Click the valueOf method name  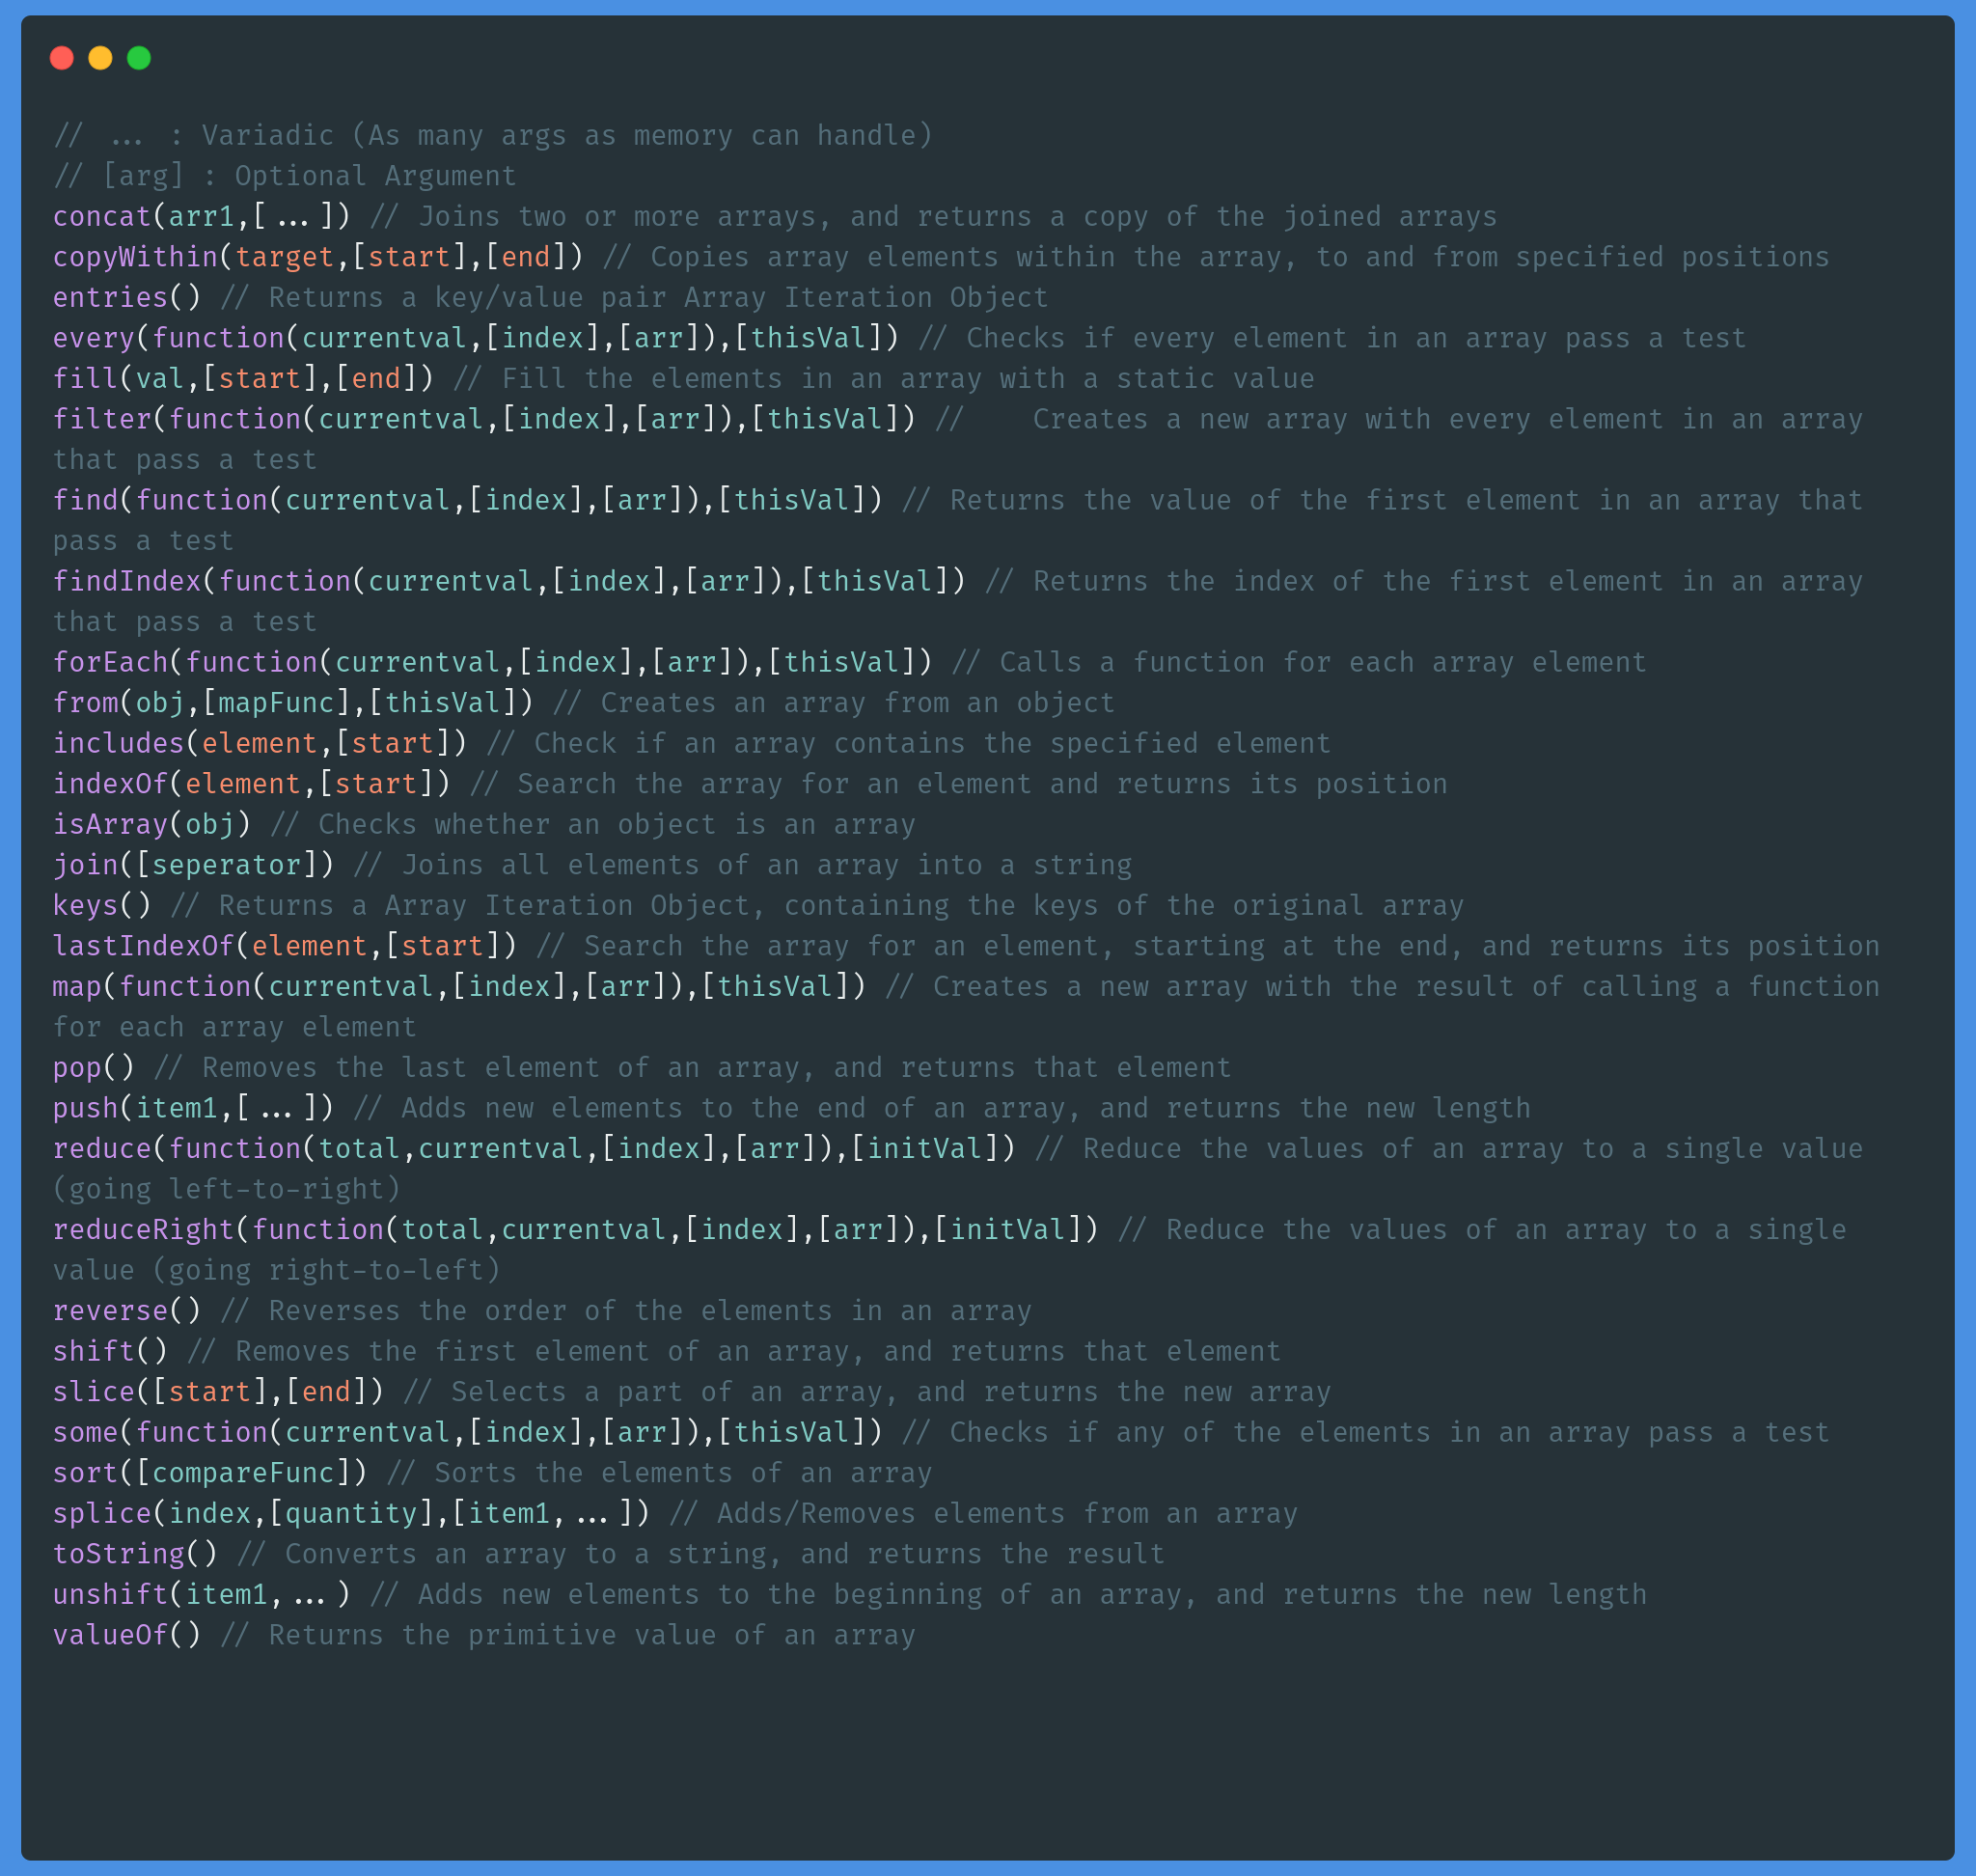(x=110, y=1635)
